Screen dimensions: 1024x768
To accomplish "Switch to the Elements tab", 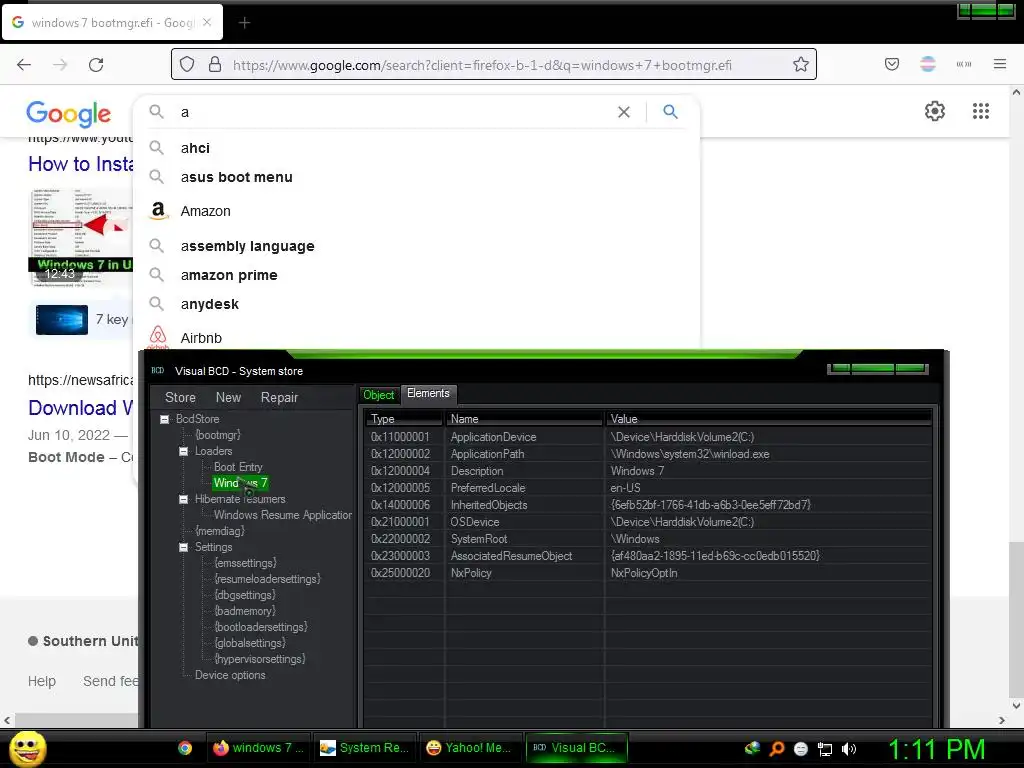I will click(x=428, y=393).
